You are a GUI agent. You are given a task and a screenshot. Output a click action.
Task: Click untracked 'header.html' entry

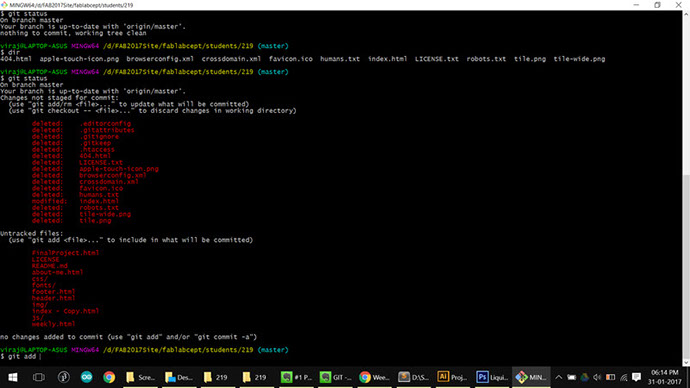tap(53, 298)
